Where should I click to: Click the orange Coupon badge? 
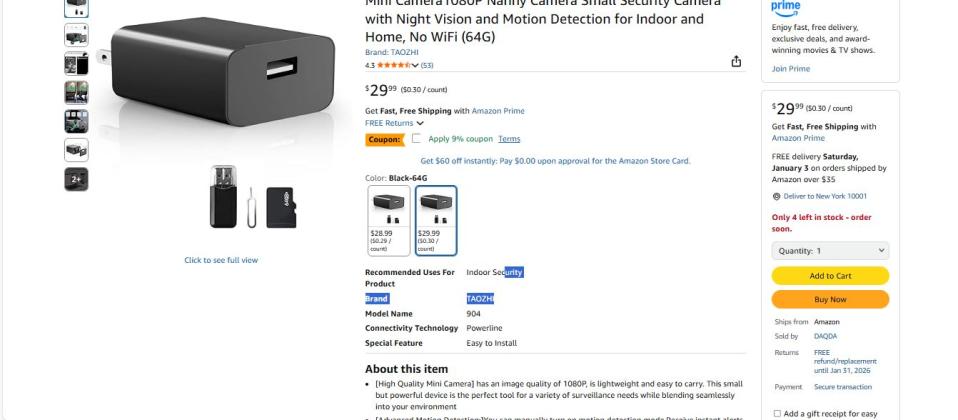pos(384,139)
